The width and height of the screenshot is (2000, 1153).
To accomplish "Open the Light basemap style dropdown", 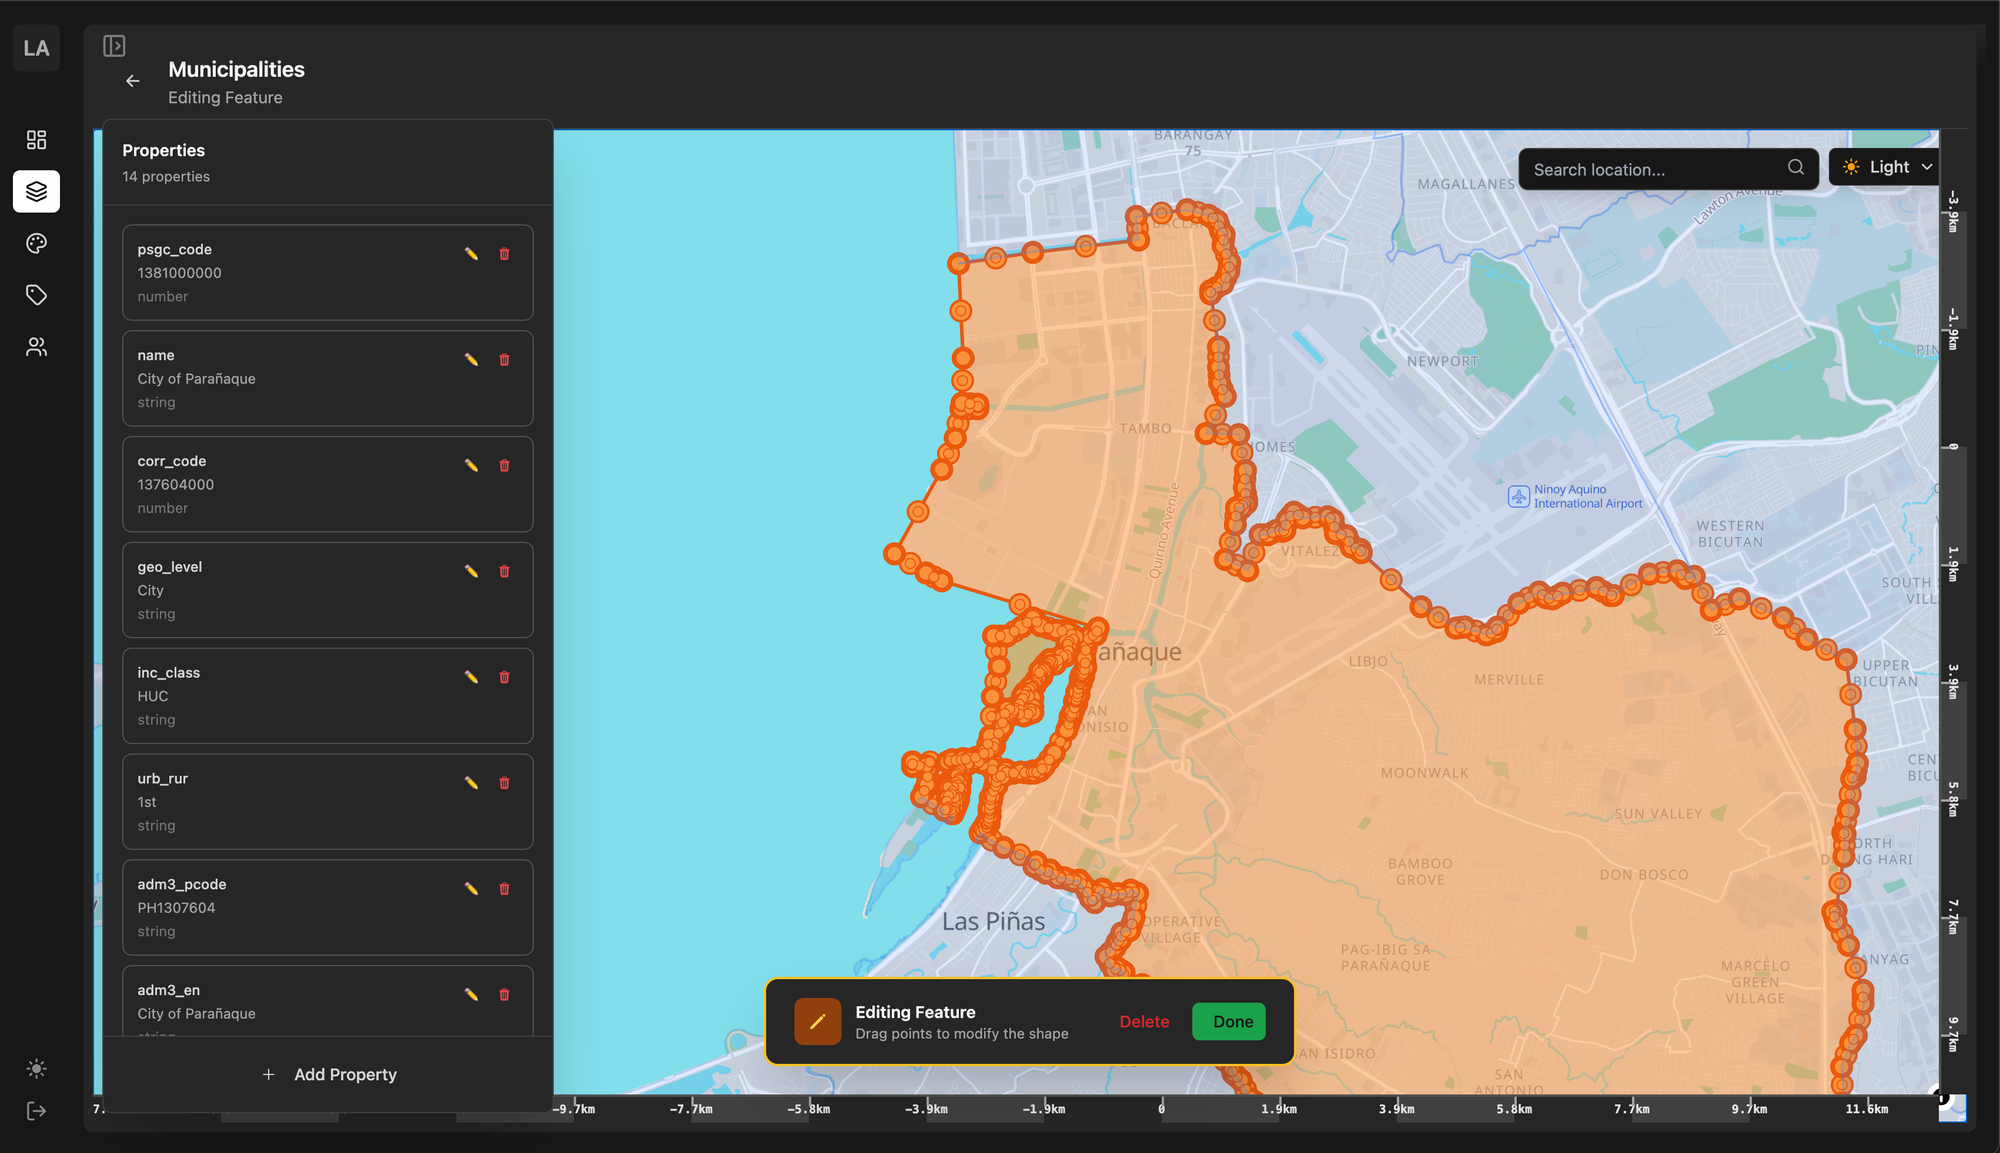I will click(x=1887, y=167).
